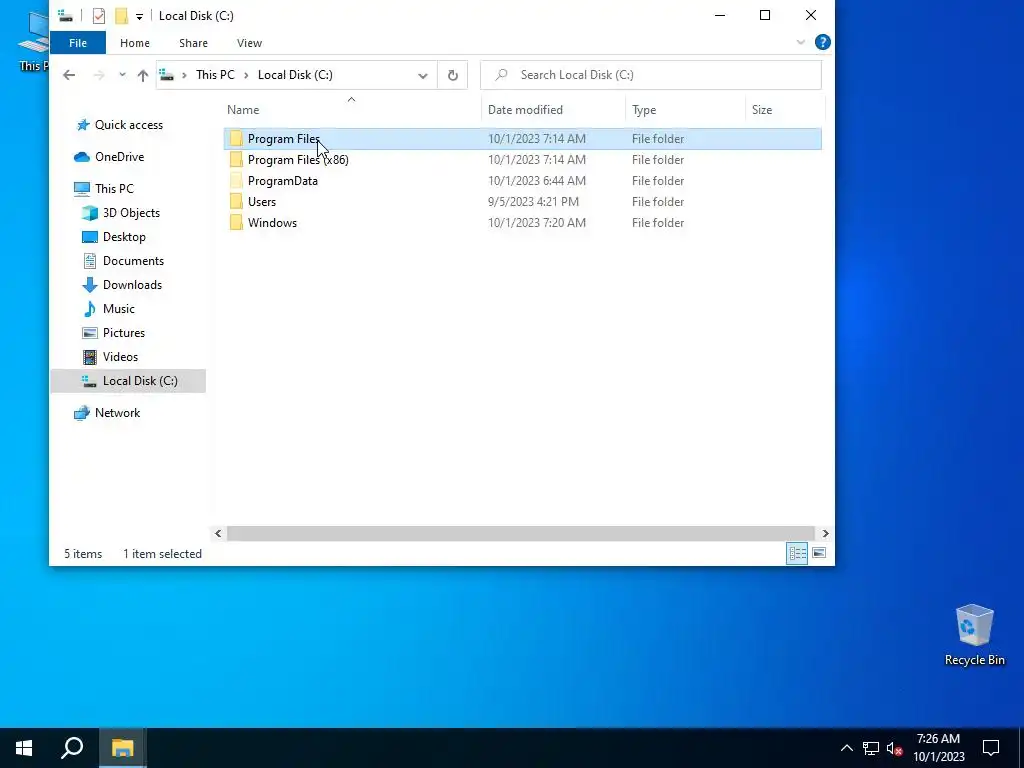1024x768 pixels.
Task: Open Help with the question mark icon
Action: (x=823, y=42)
